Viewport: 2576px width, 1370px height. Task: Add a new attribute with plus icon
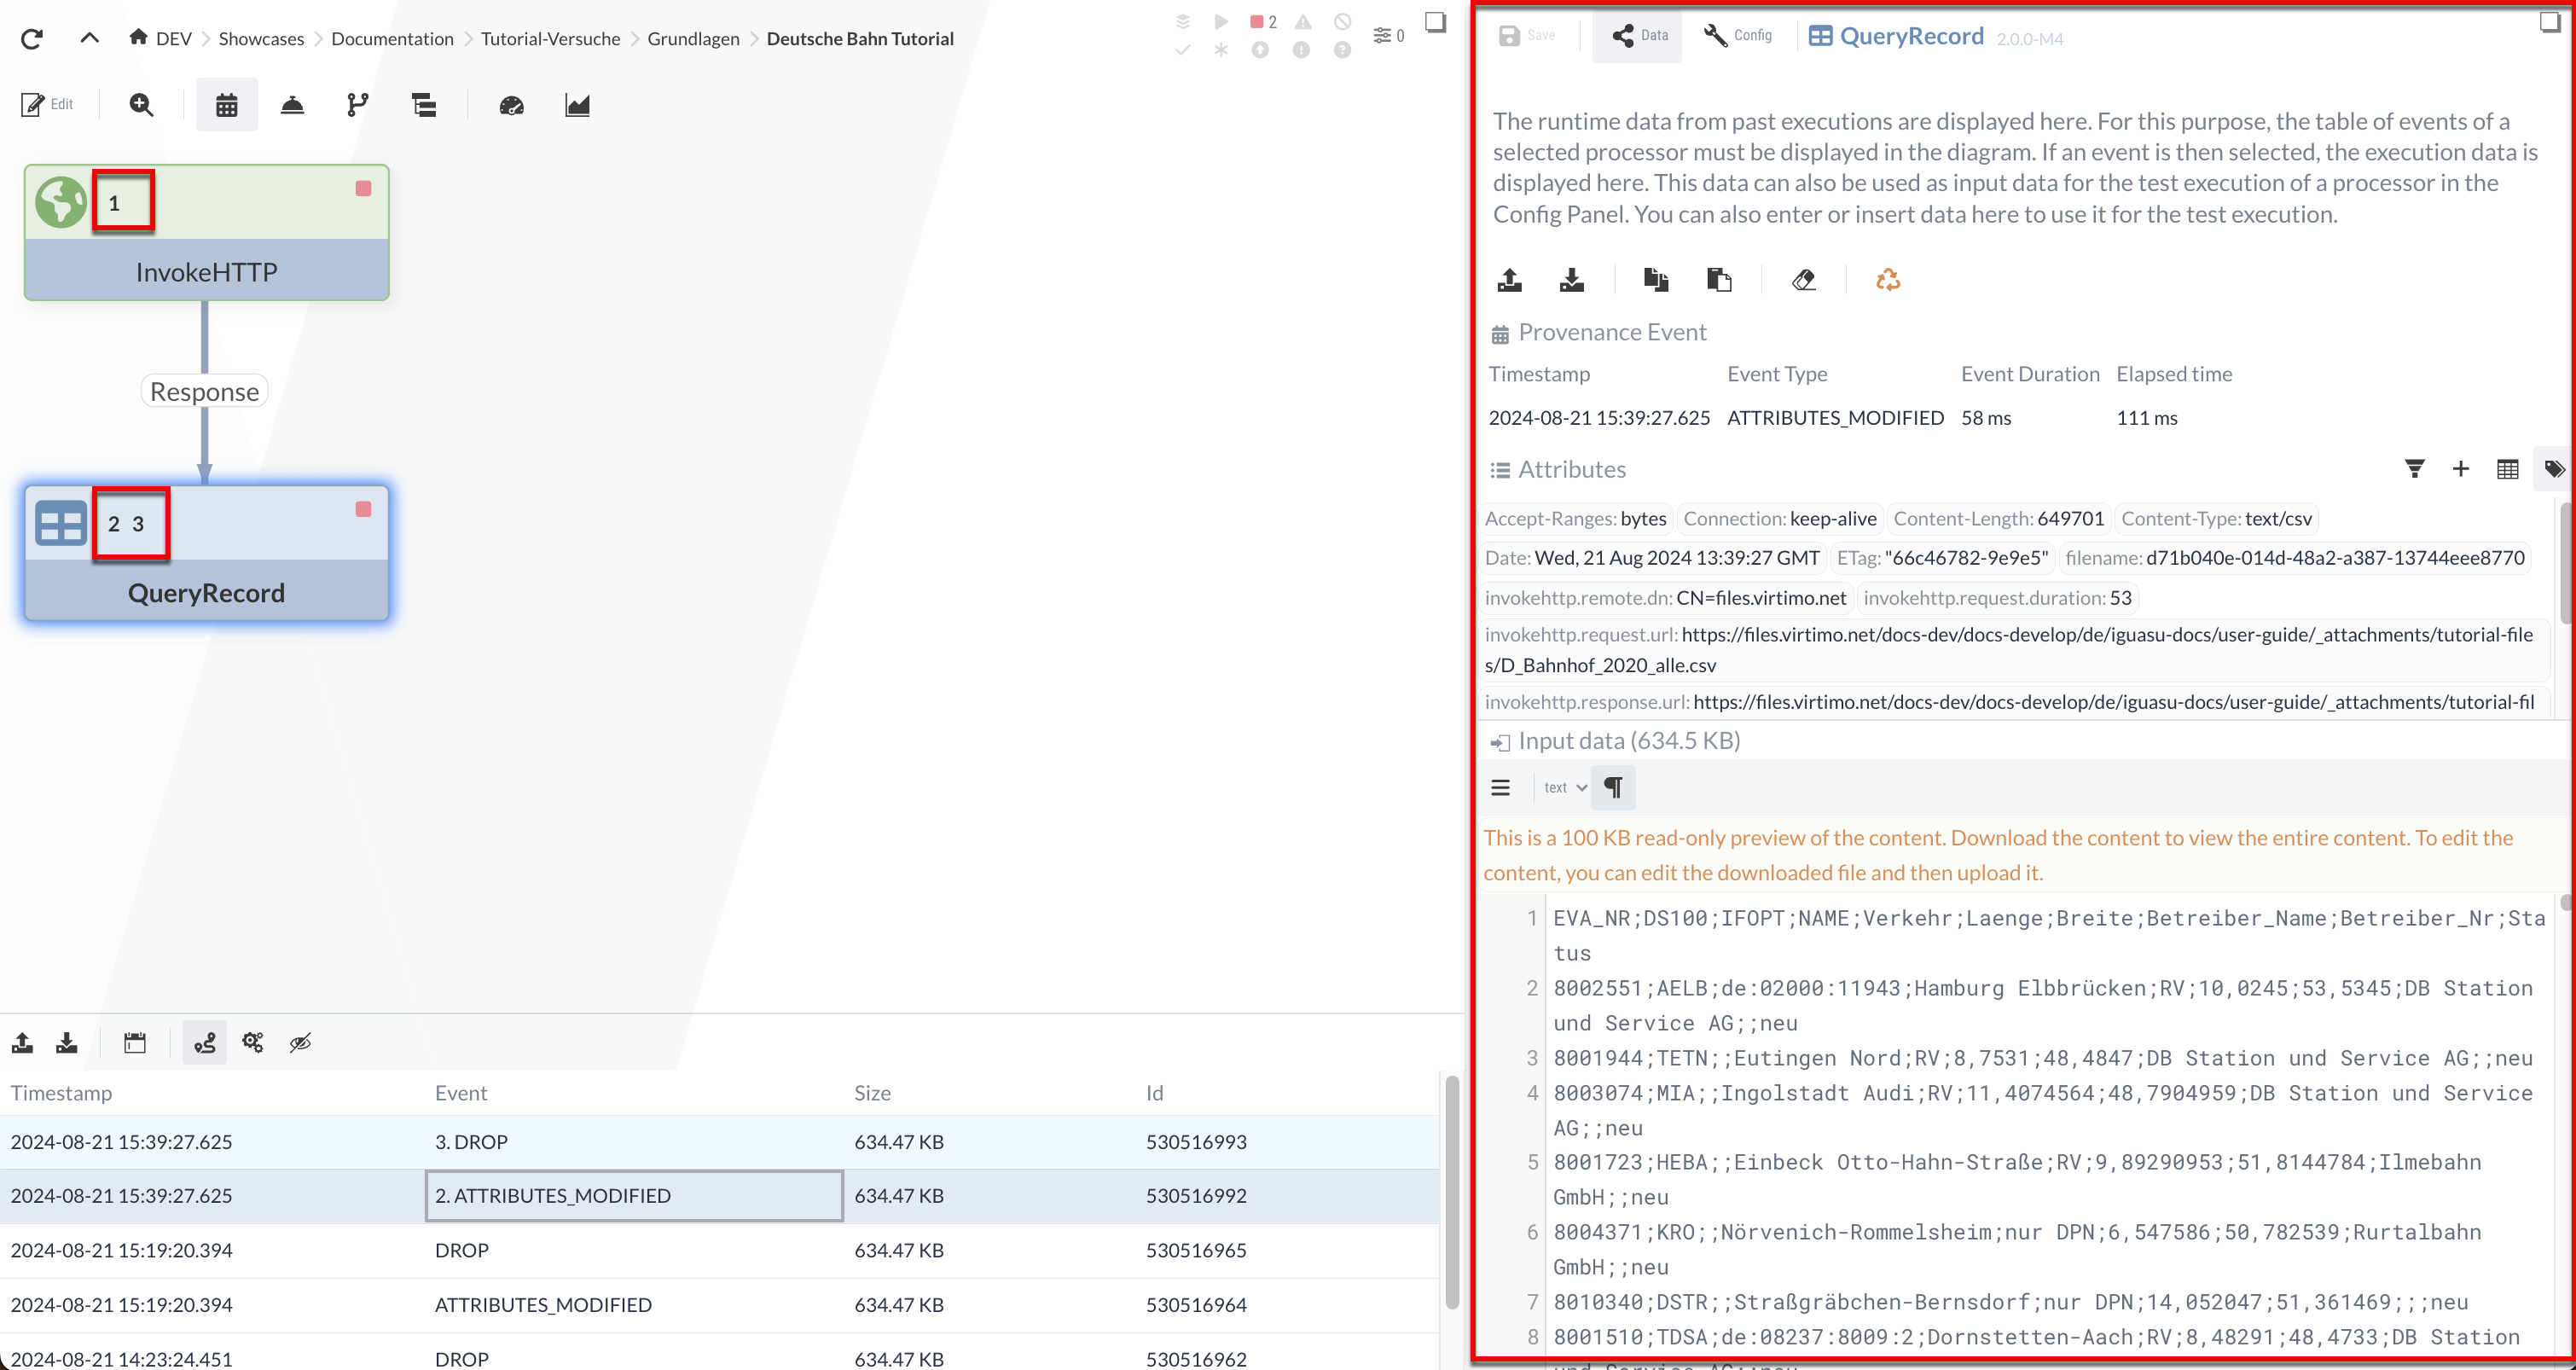tap(2461, 469)
